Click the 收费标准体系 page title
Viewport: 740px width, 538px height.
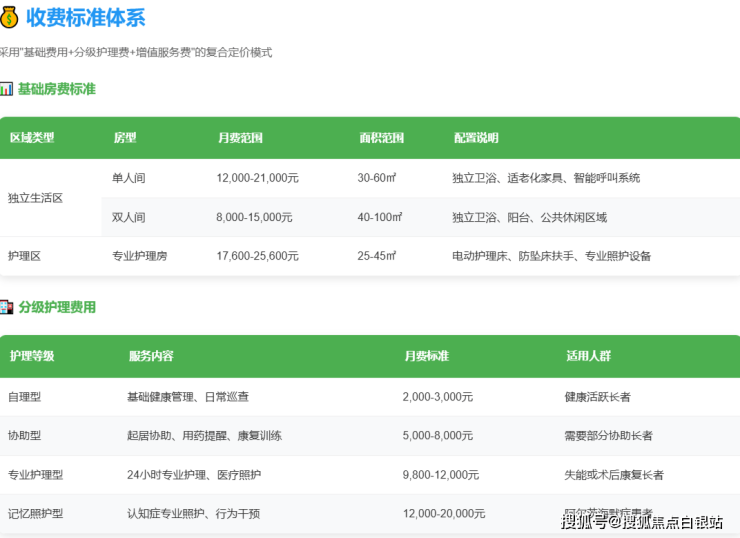tap(85, 17)
